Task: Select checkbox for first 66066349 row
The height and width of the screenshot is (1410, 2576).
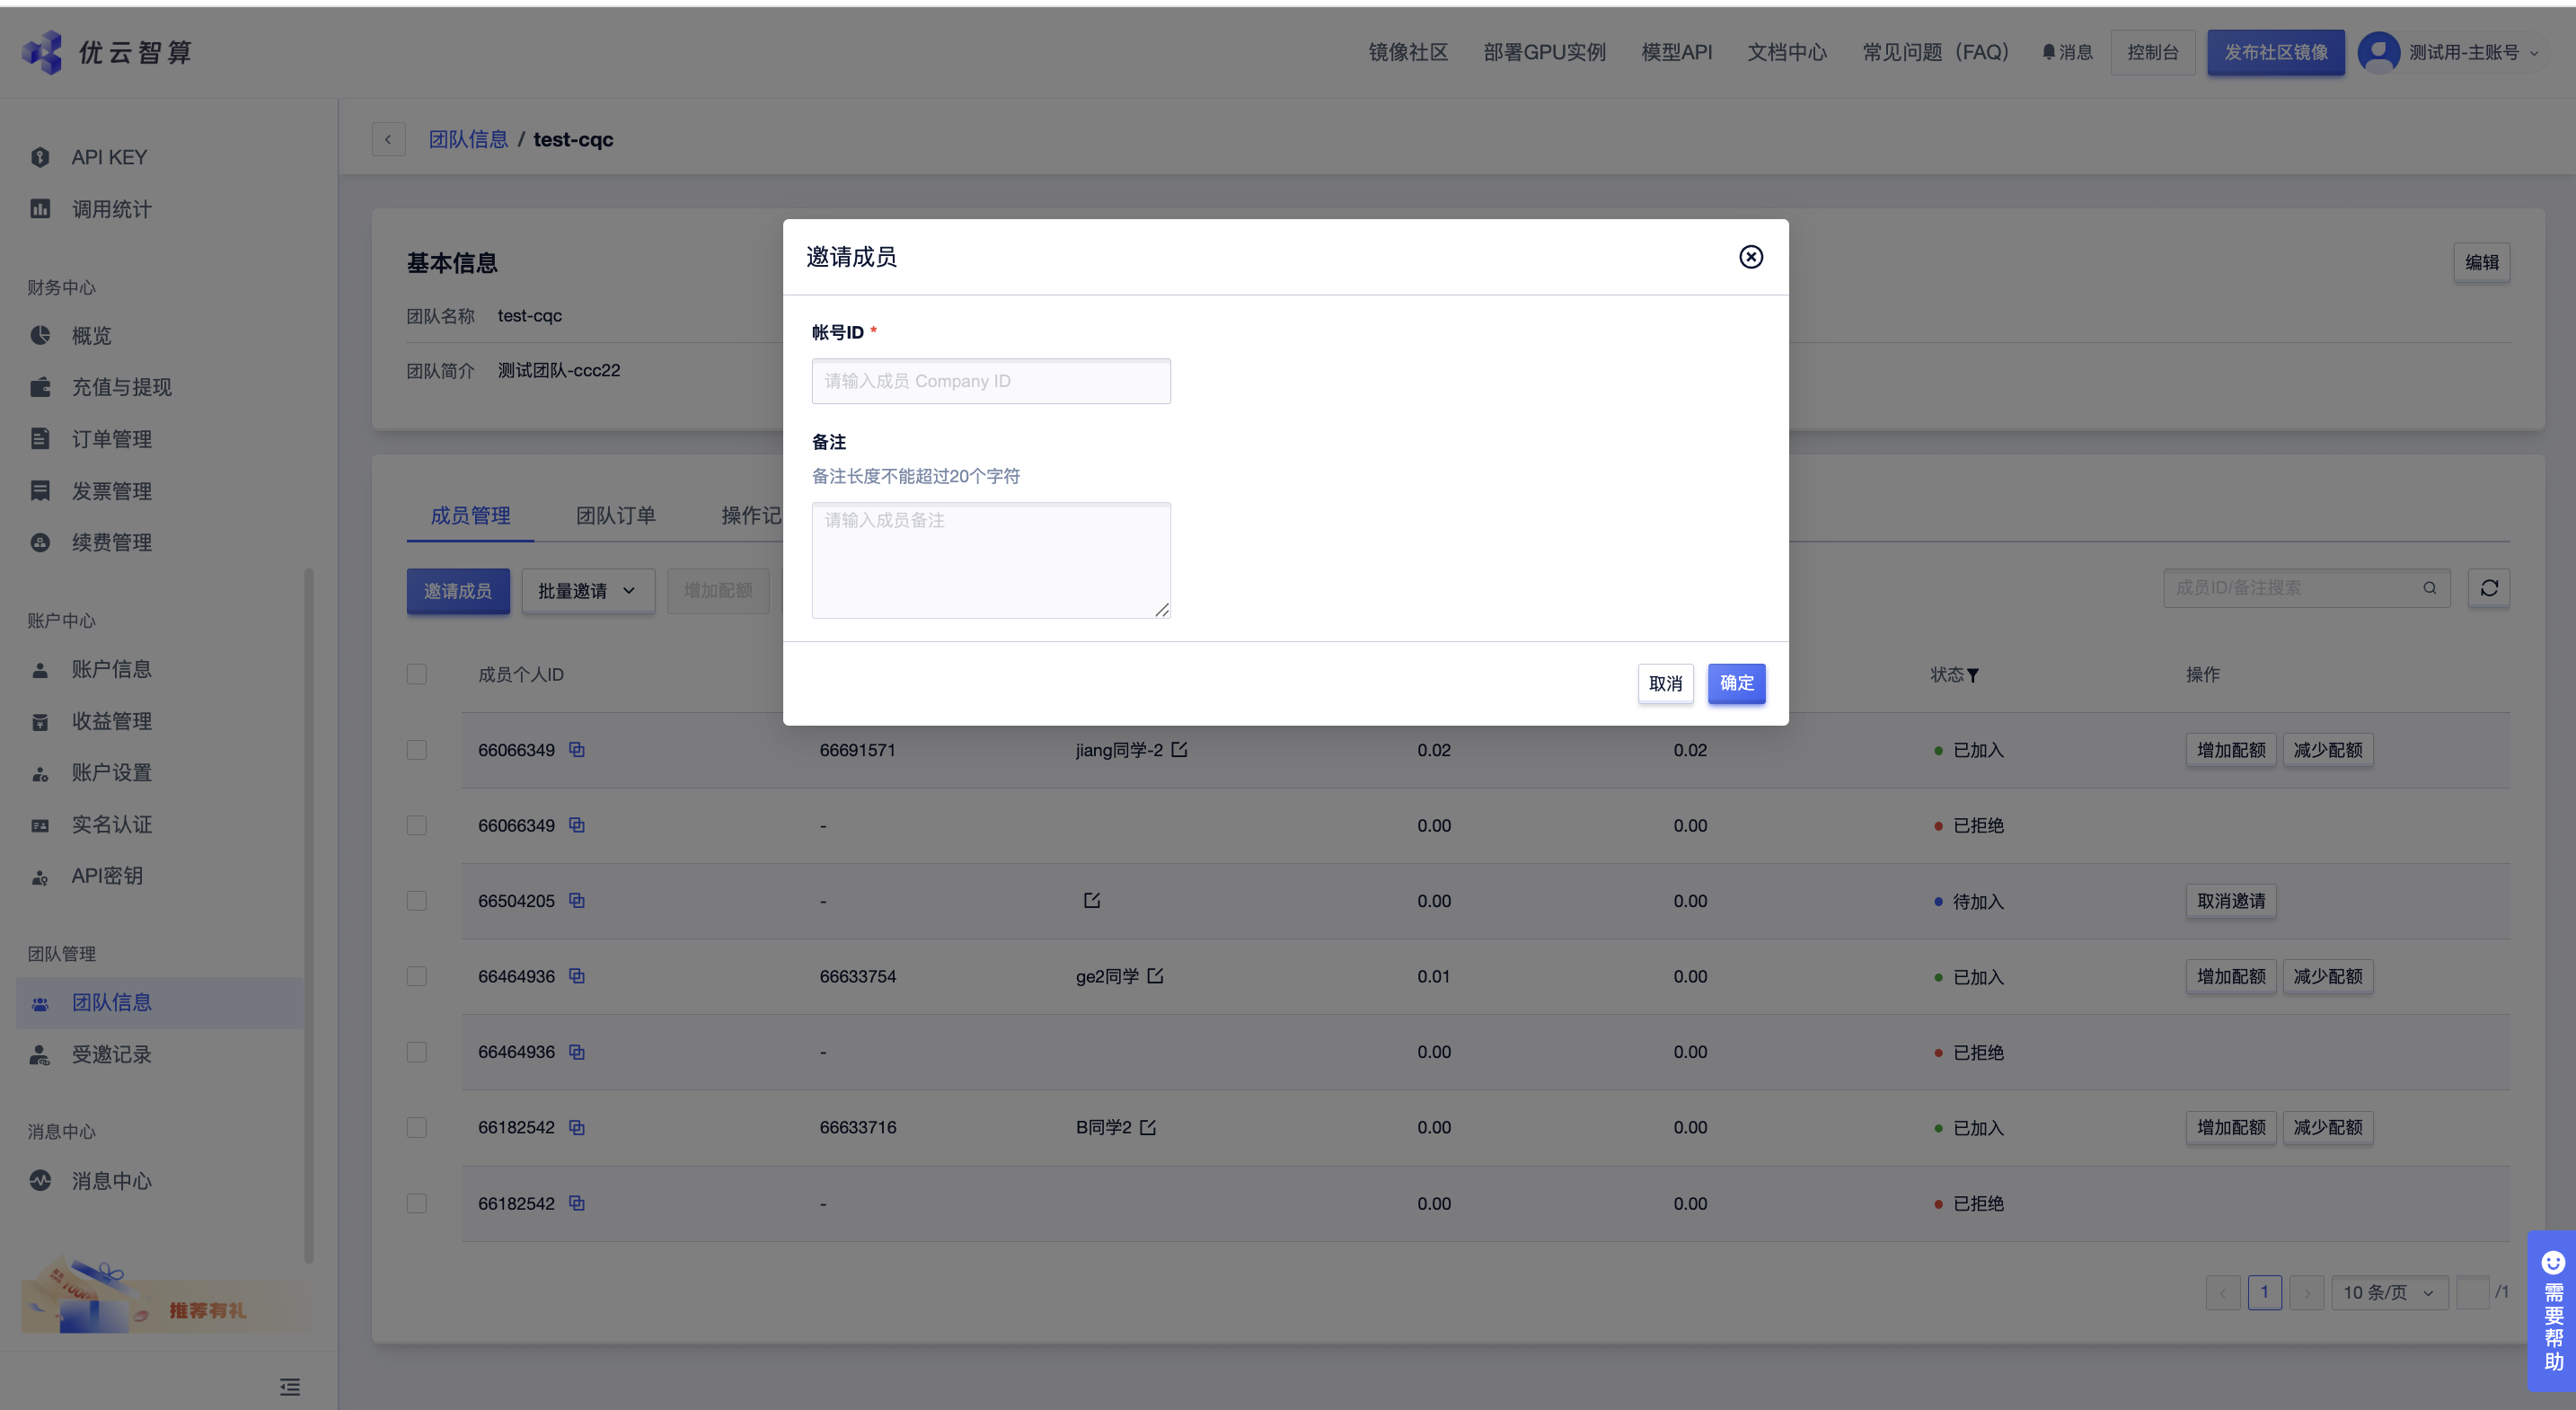Action: [x=417, y=750]
